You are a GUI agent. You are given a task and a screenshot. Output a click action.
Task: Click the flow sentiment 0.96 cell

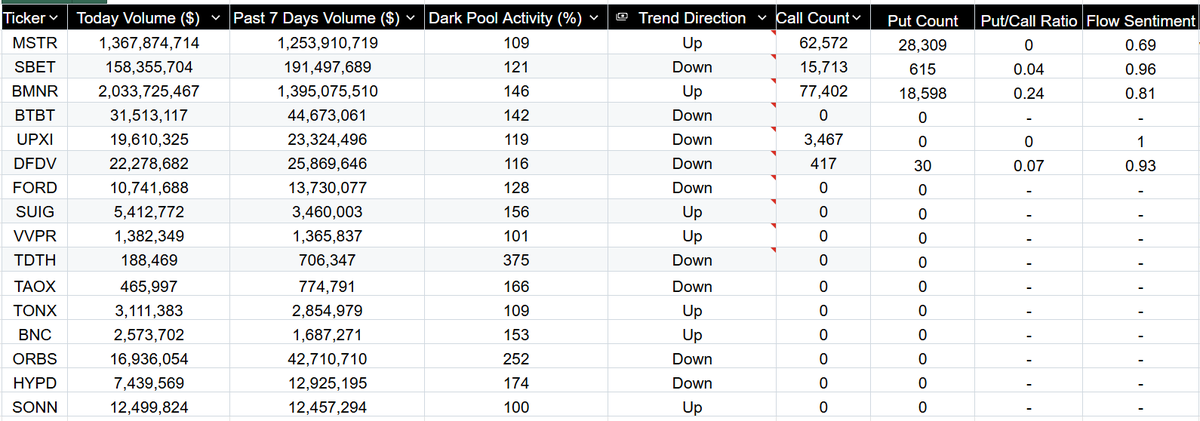pos(1140,69)
